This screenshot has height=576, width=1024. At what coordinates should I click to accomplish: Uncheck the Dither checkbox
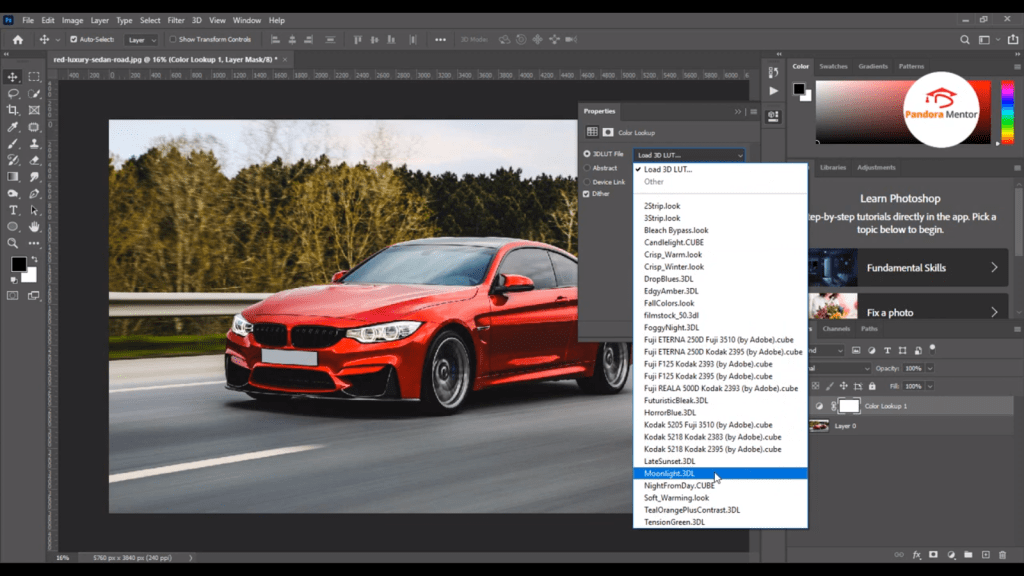pos(587,194)
